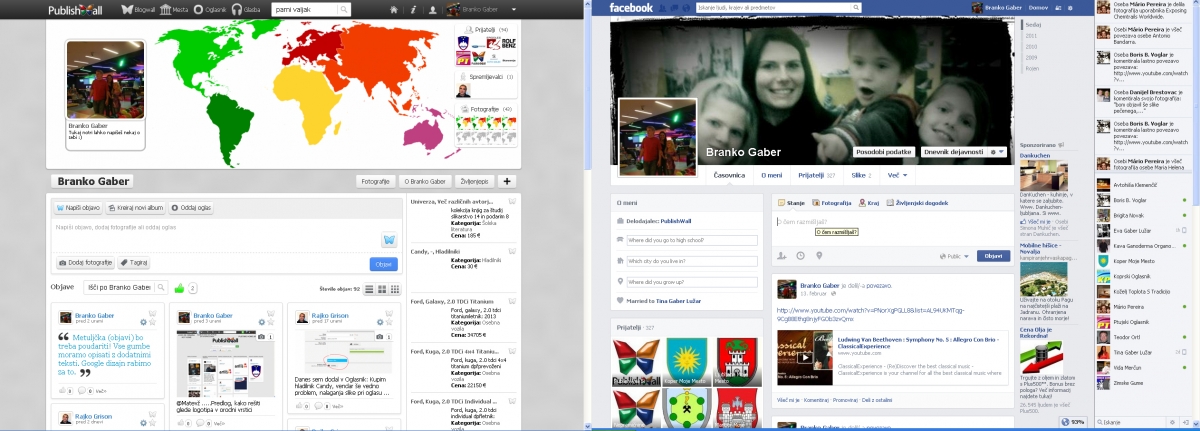Open Glasba headphones icon
Screen dimensions: 1200x431
(236, 9)
